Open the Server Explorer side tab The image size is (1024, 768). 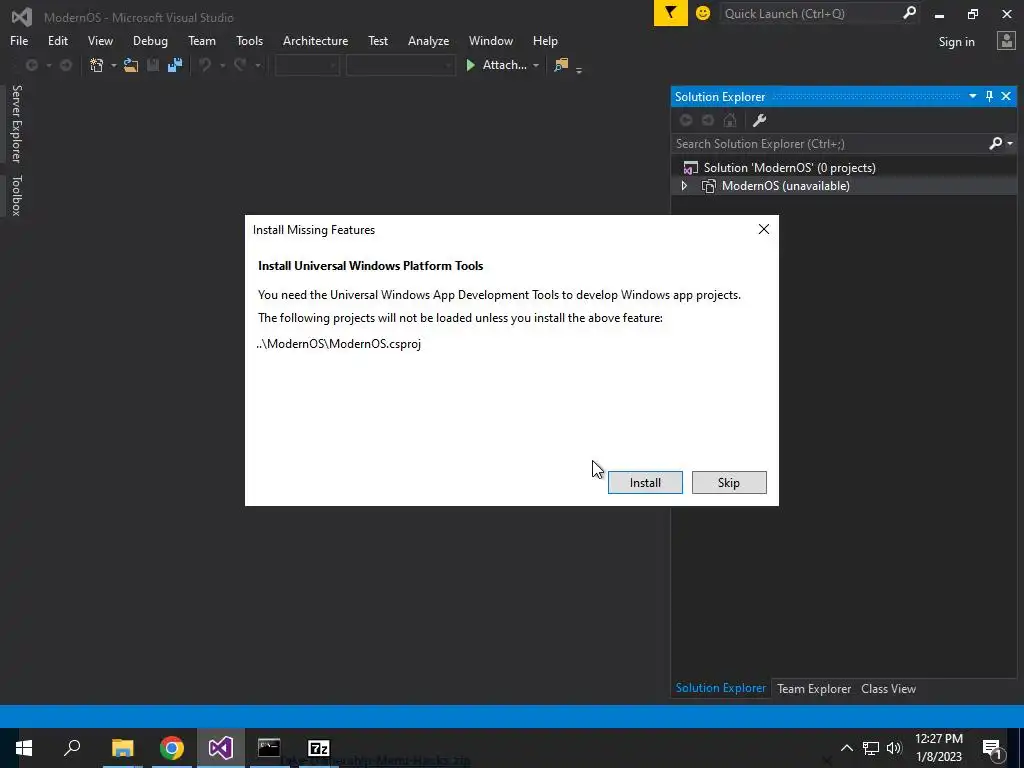(x=16, y=123)
